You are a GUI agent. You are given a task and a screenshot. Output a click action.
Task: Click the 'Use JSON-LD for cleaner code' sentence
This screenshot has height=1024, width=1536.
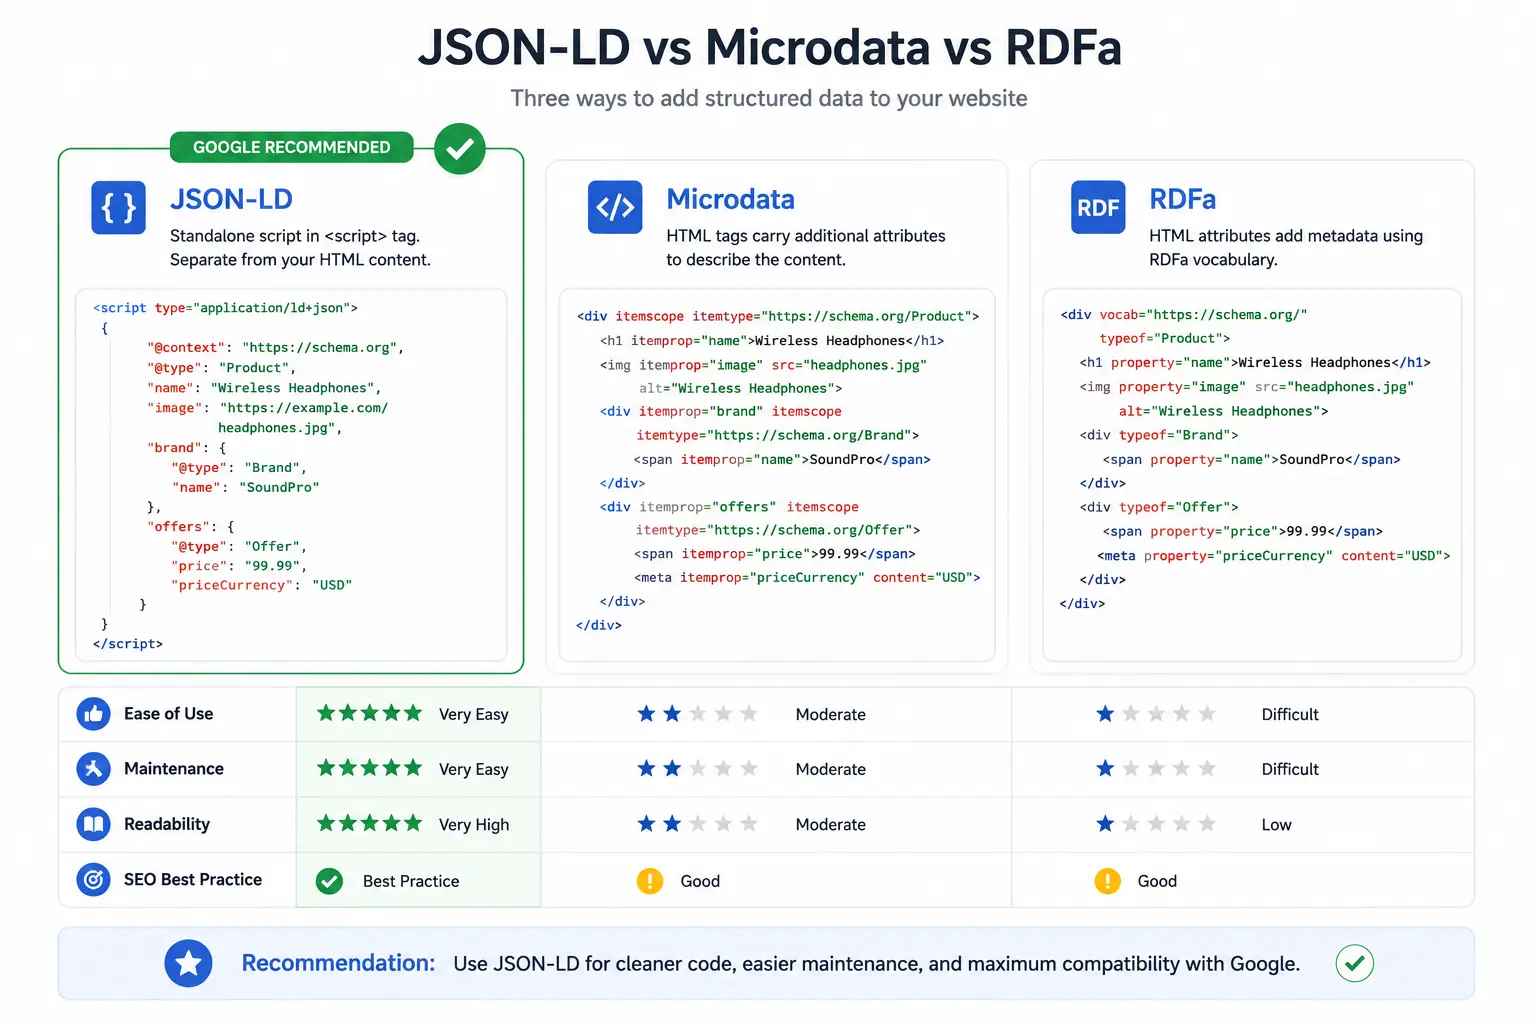point(876,964)
